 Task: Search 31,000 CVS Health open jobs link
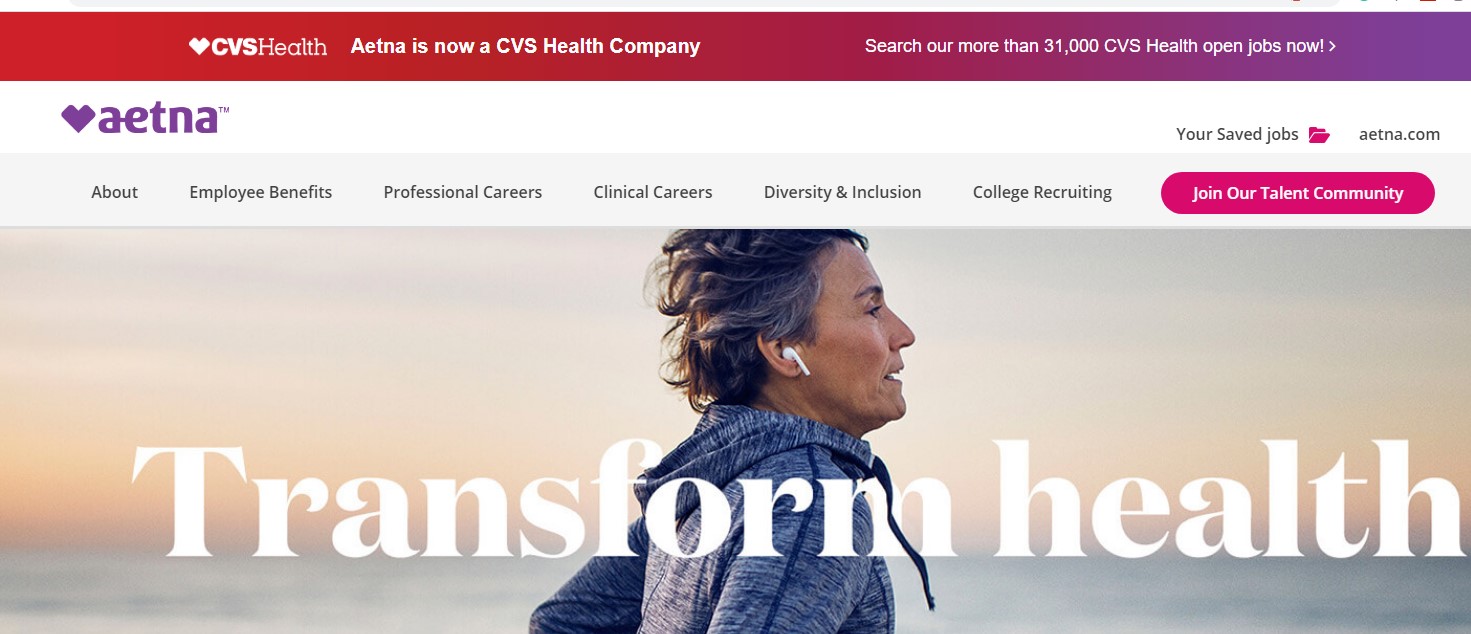(x=1100, y=46)
